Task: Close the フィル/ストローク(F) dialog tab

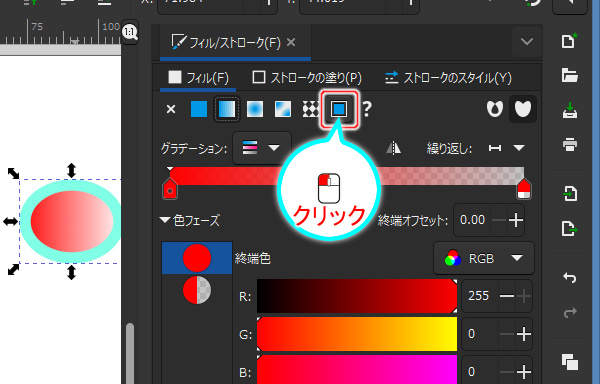Action: pyautogui.click(x=291, y=42)
